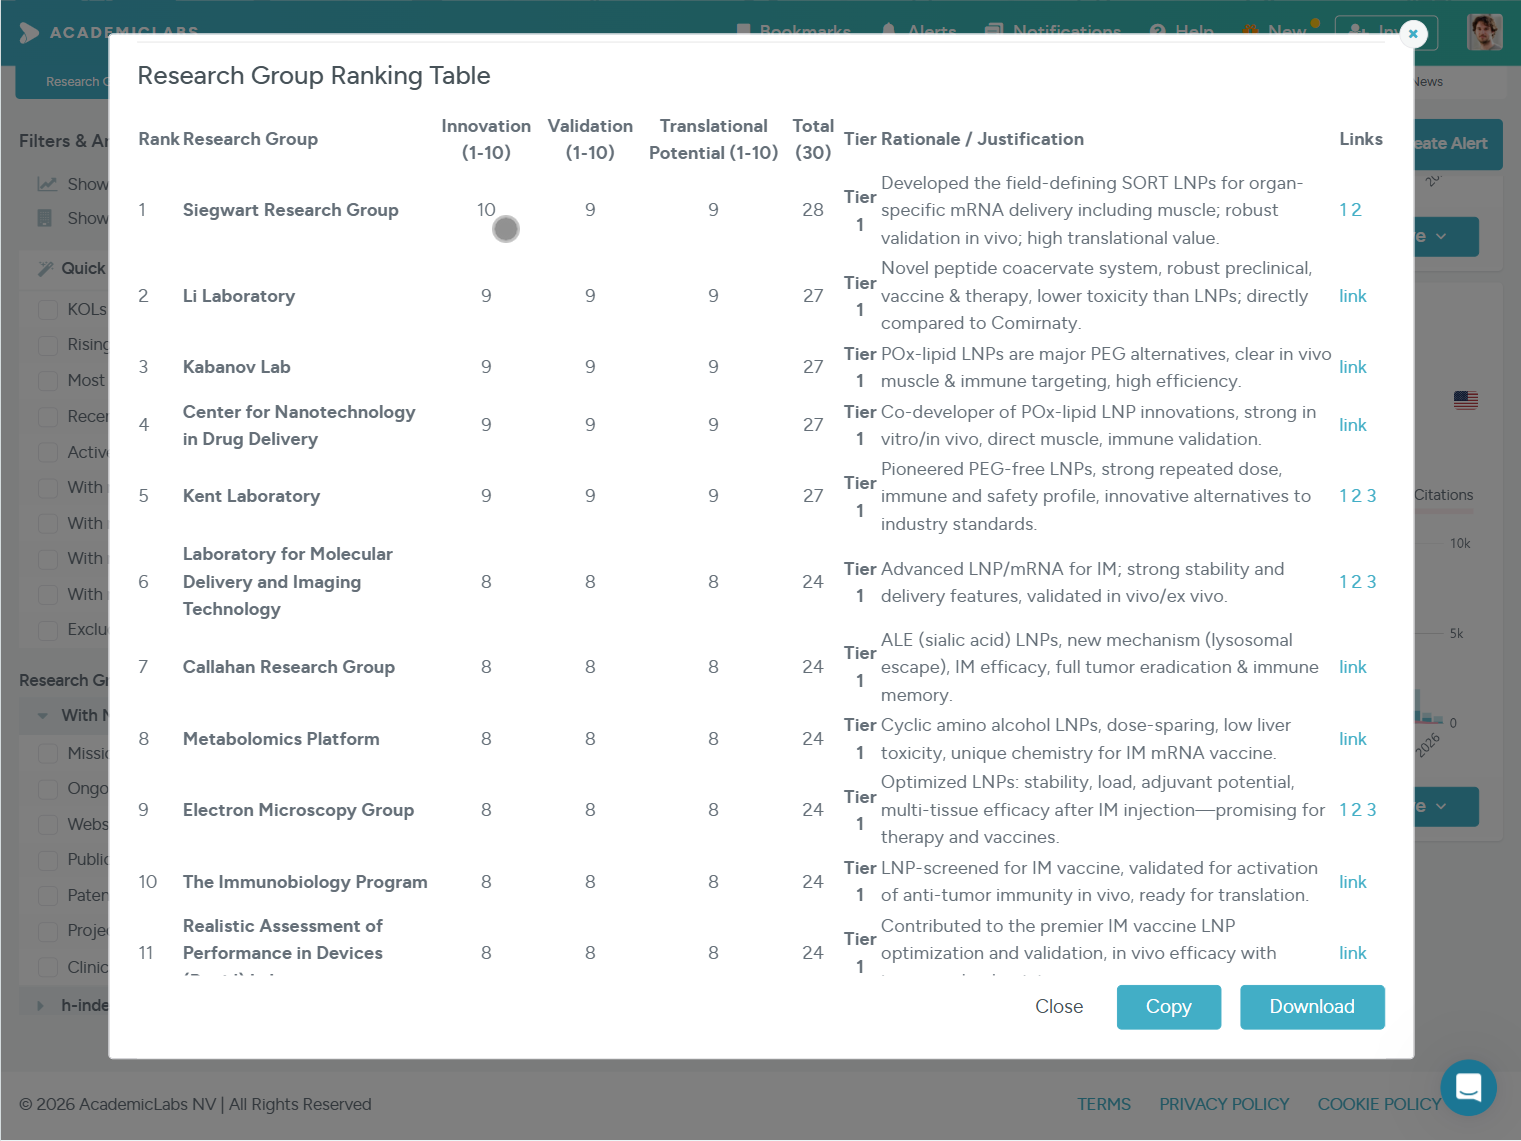The image size is (1521, 1141).
Task: Open Kent Laboratory link 3
Action: click(1371, 496)
